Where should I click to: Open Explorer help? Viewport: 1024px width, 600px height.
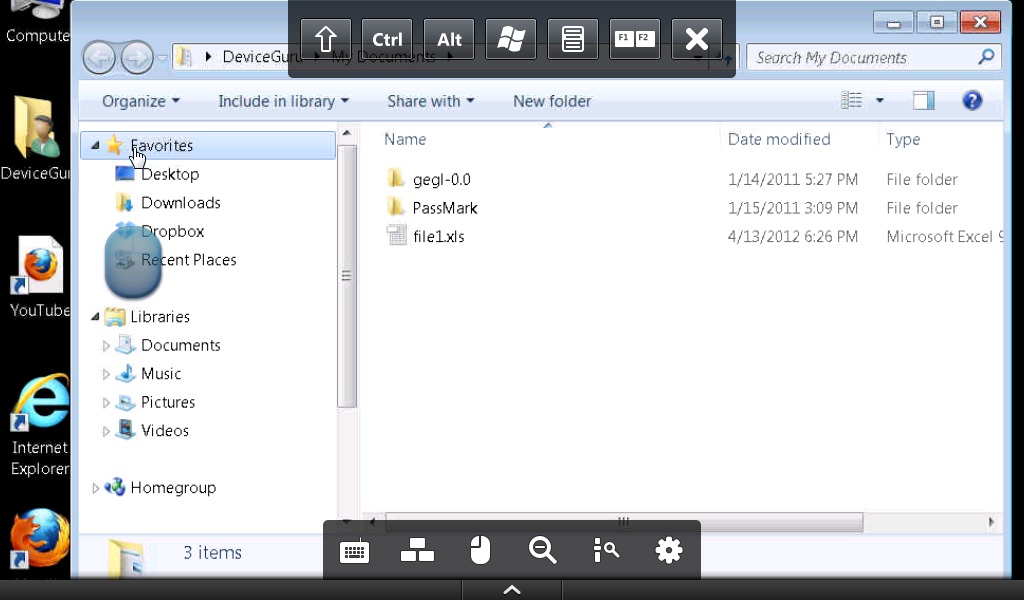(x=972, y=101)
